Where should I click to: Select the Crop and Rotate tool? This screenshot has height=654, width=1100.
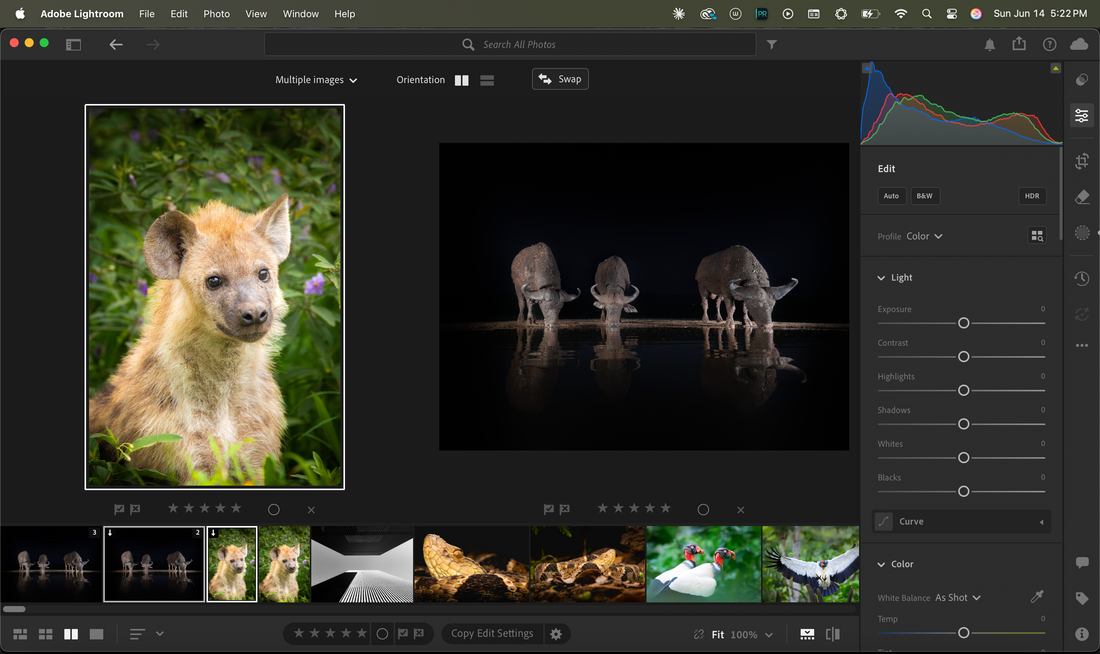click(1082, 161)
